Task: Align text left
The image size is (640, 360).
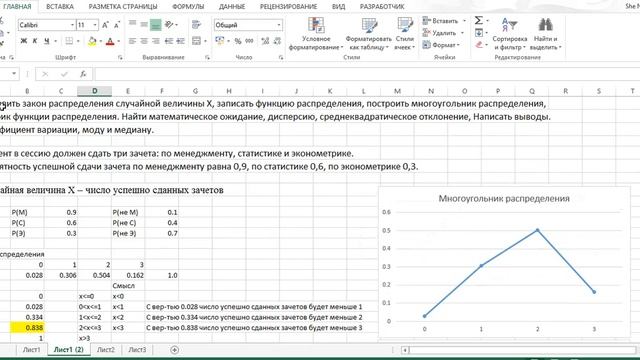Action: (132, 41)
